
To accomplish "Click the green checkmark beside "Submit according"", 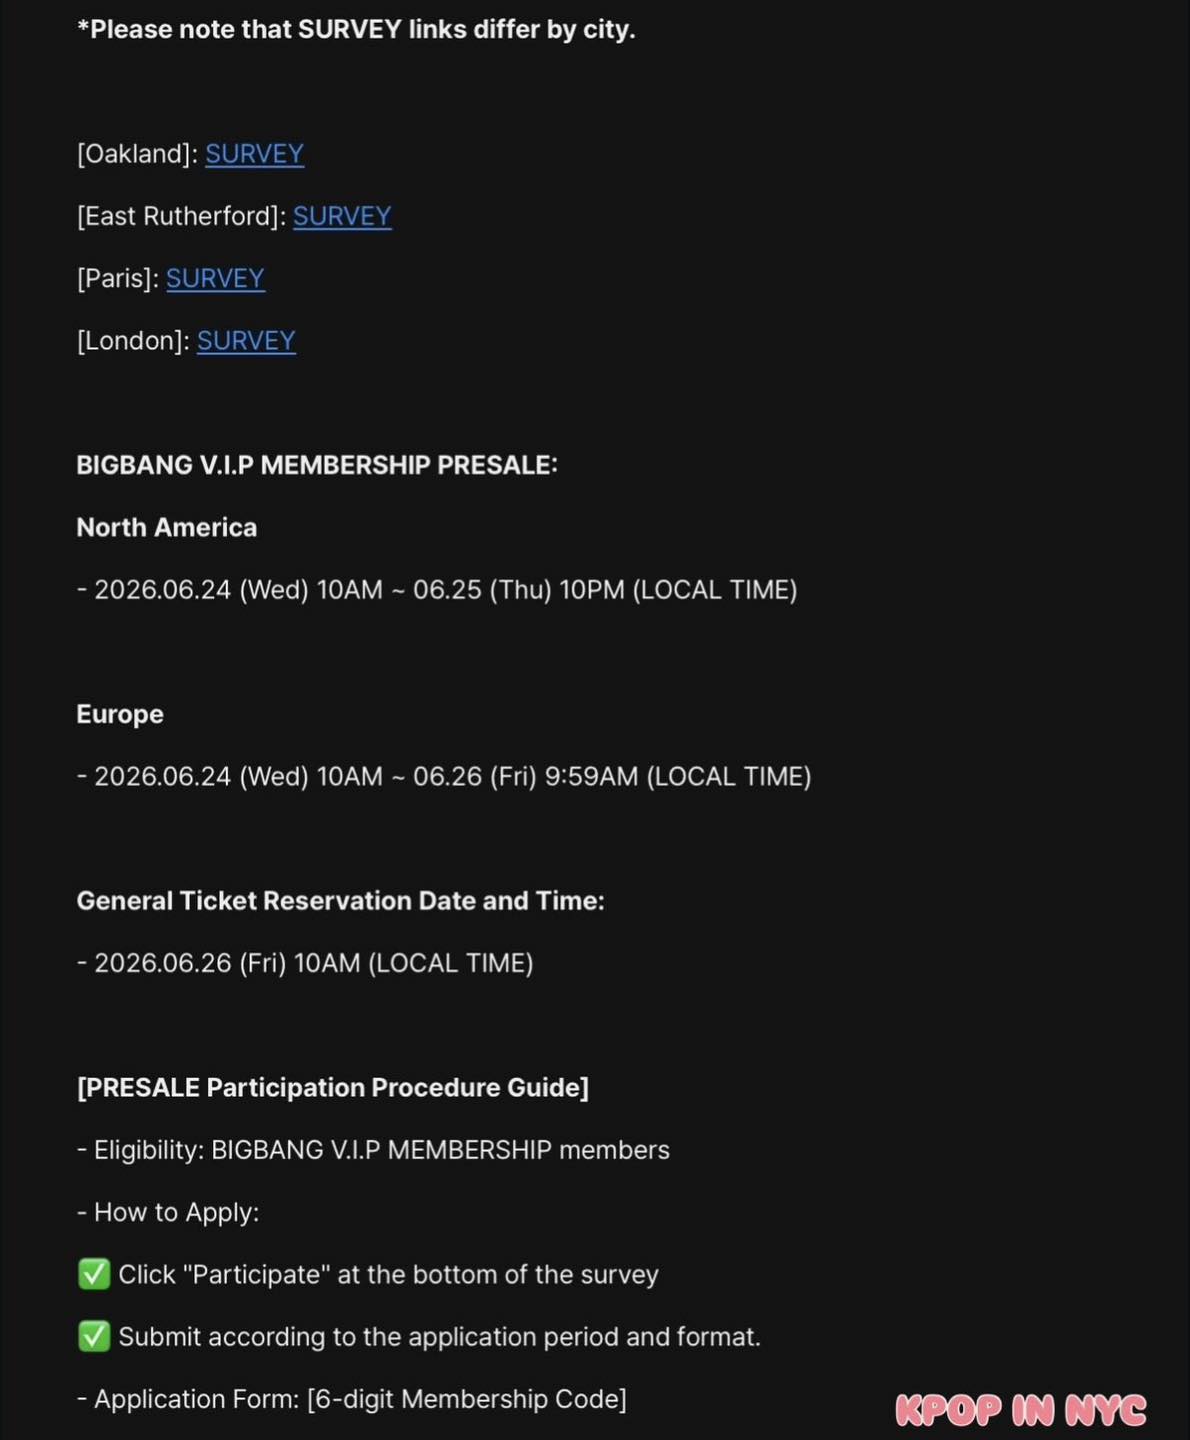I will pyautogui.click(x=94, y=1336).
